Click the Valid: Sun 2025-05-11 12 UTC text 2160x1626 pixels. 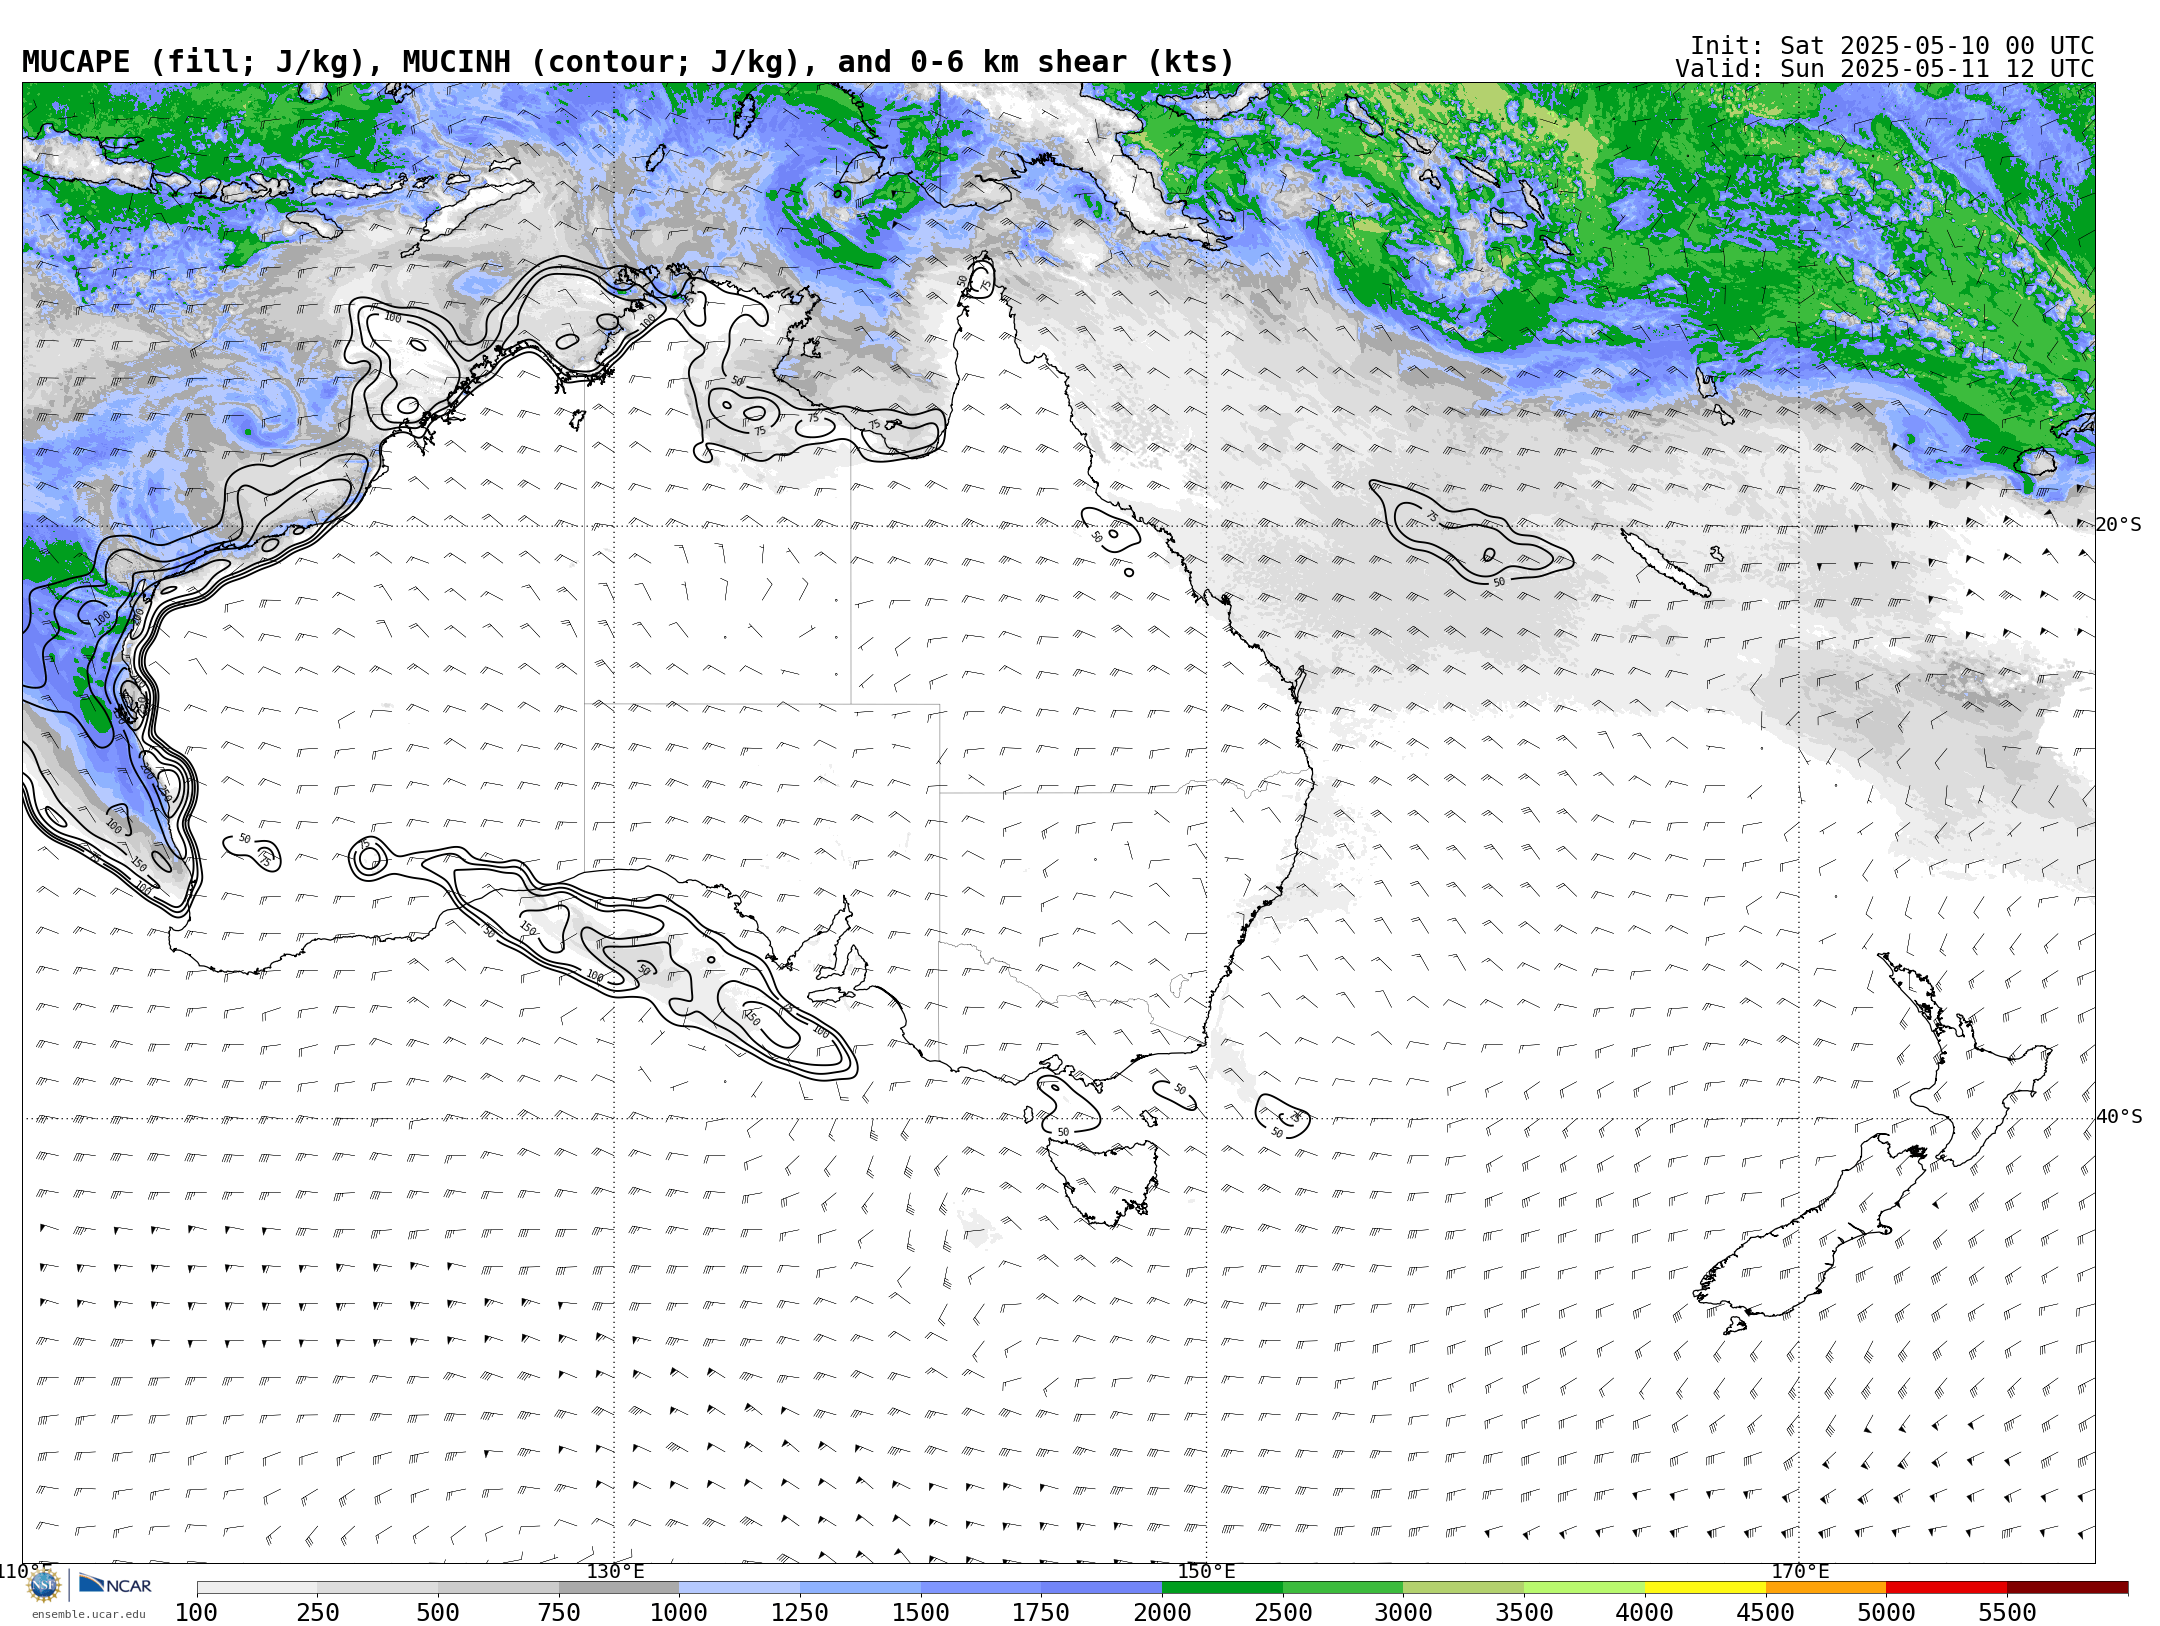1885,69
